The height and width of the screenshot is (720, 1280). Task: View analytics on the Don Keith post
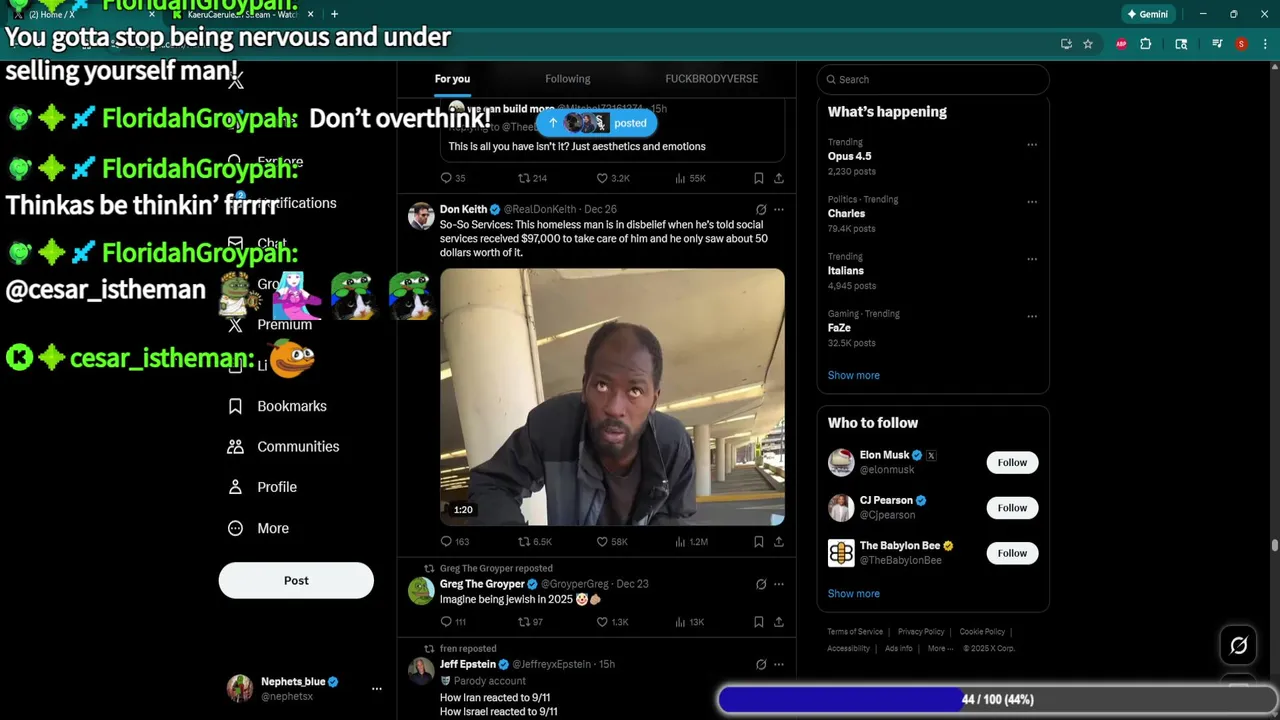691,541
